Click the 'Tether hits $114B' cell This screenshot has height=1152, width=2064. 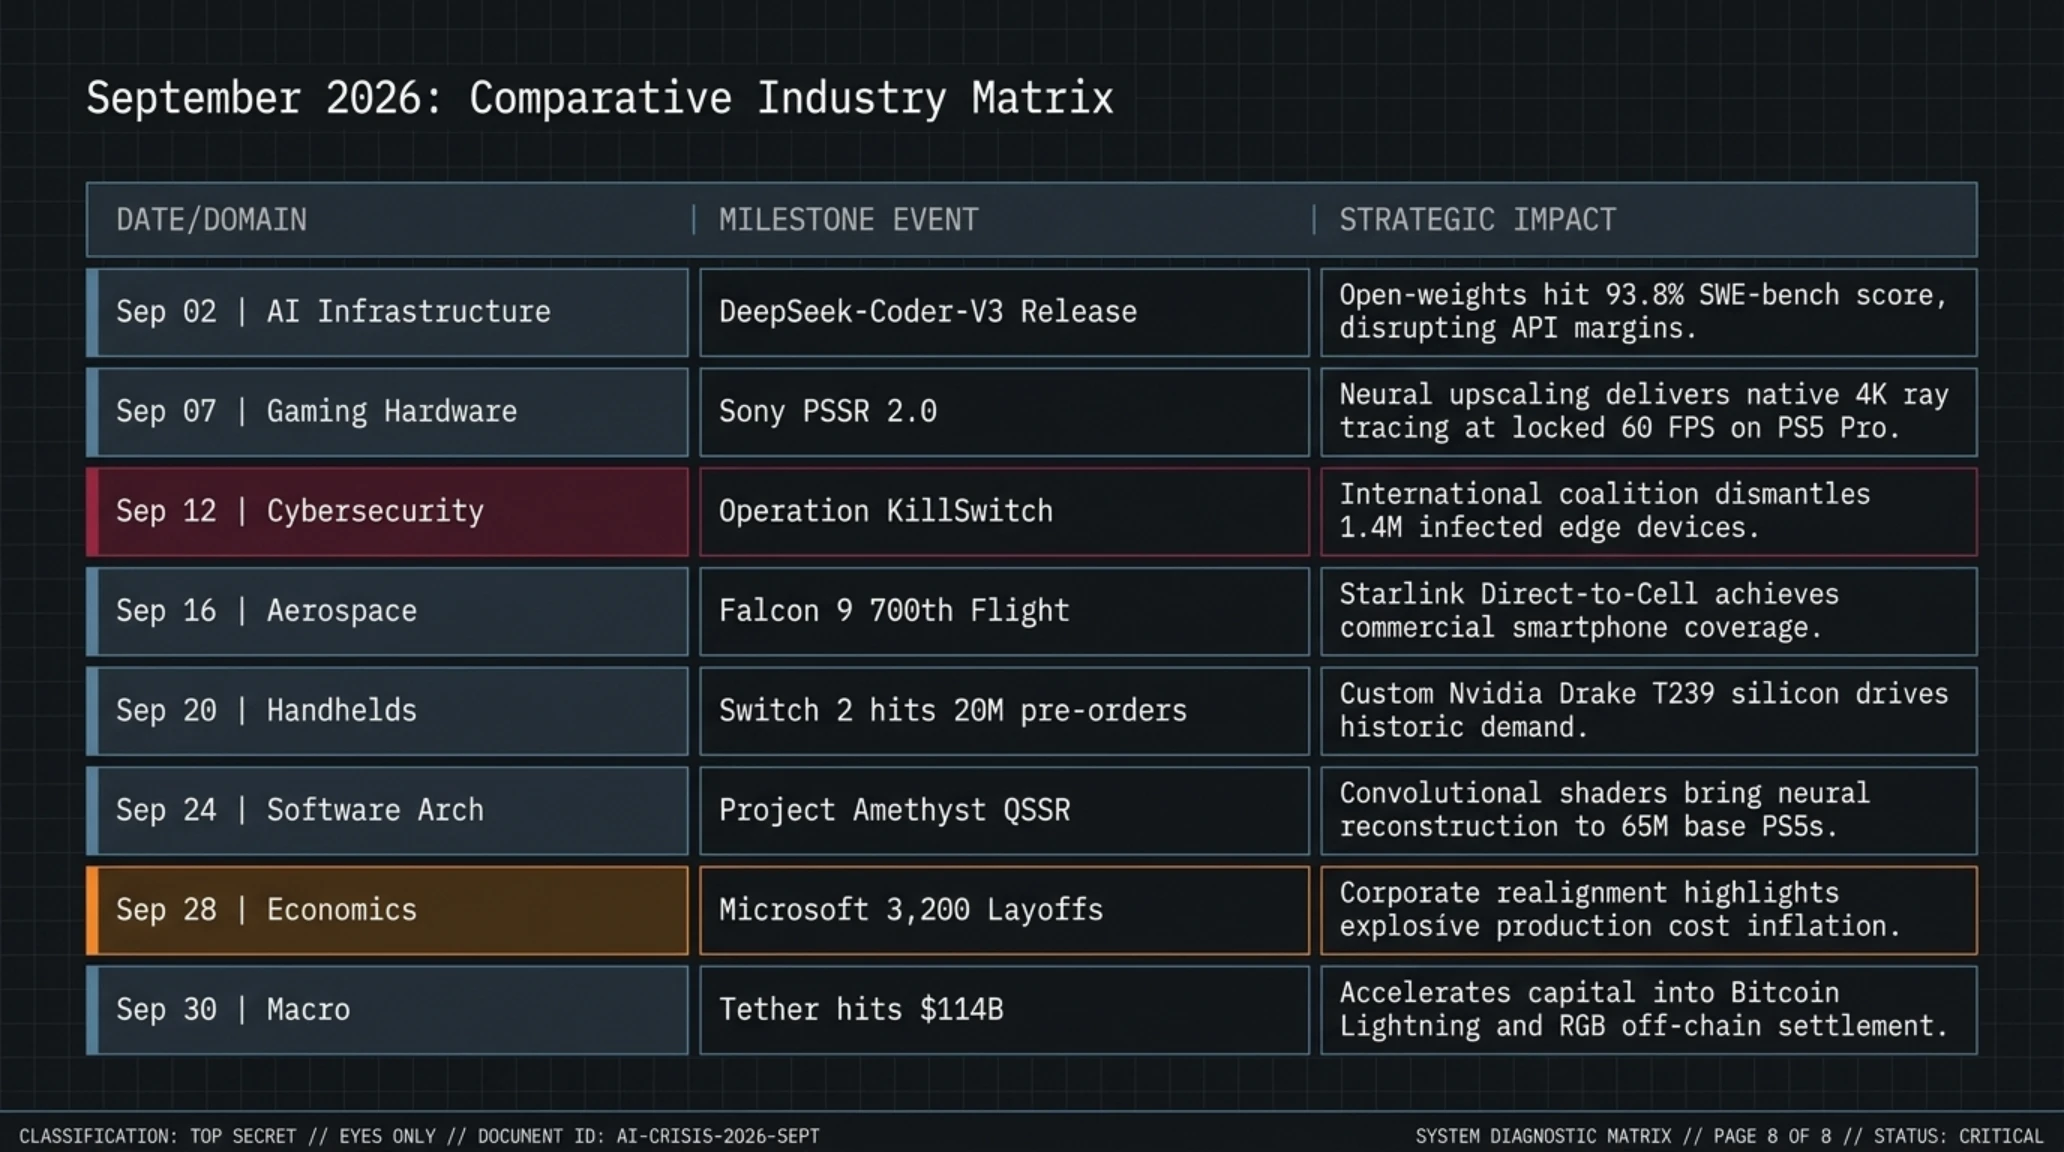(x=1004, y=1010)
